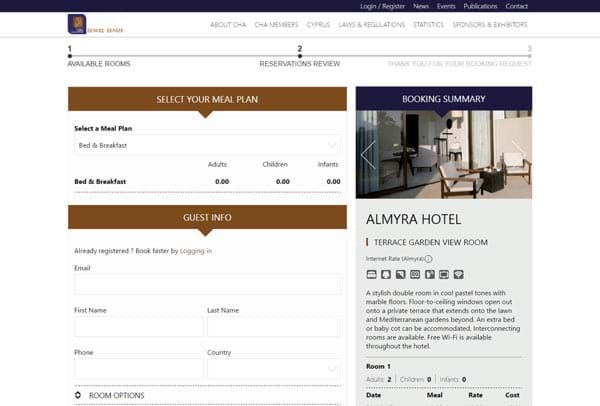Open the Events link
600x406 pixels.
(x=446, y=6)
